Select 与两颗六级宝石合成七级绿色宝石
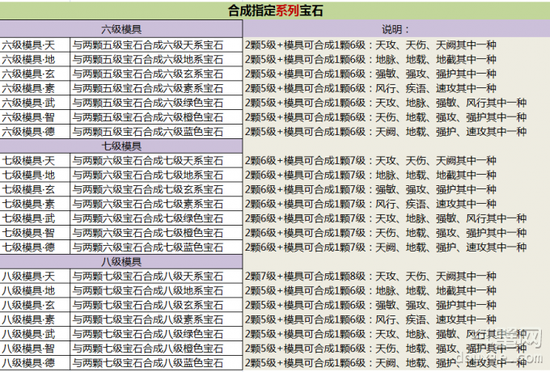The image size is (550, 372). (x=156, y=218)
